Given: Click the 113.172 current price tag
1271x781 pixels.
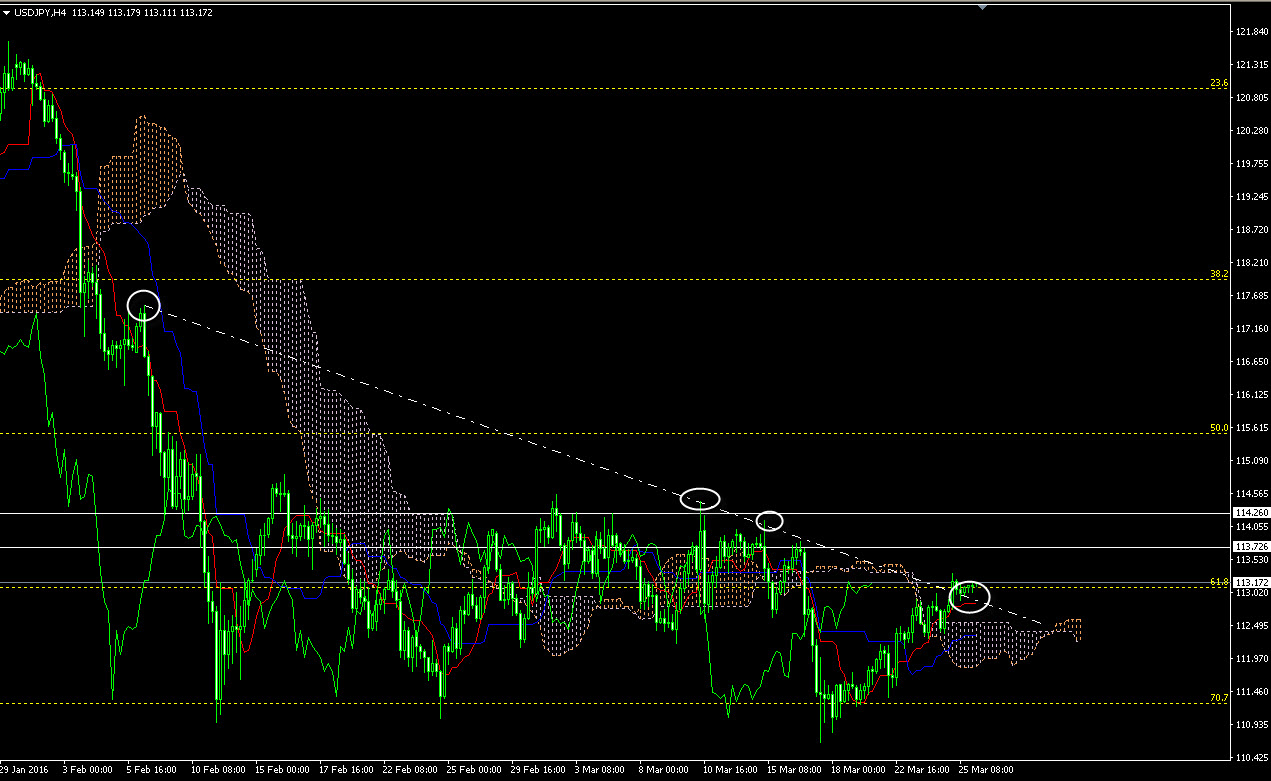Looking at the screenshot, I should (x=1252, y=582).
